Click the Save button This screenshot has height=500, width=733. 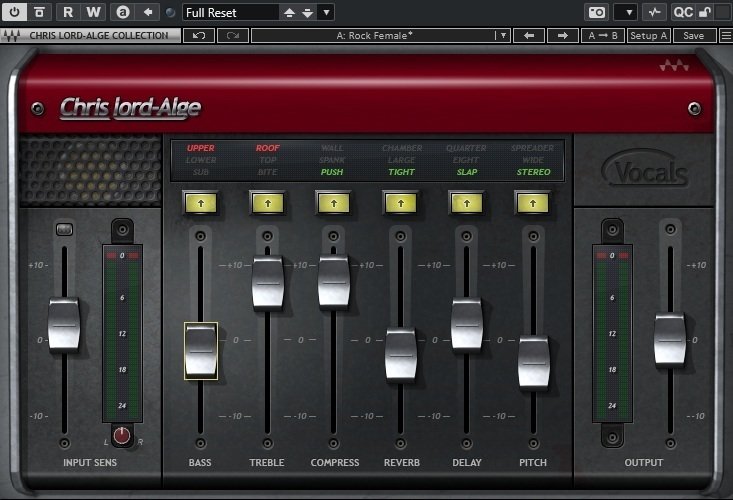[x=694, y=36]
